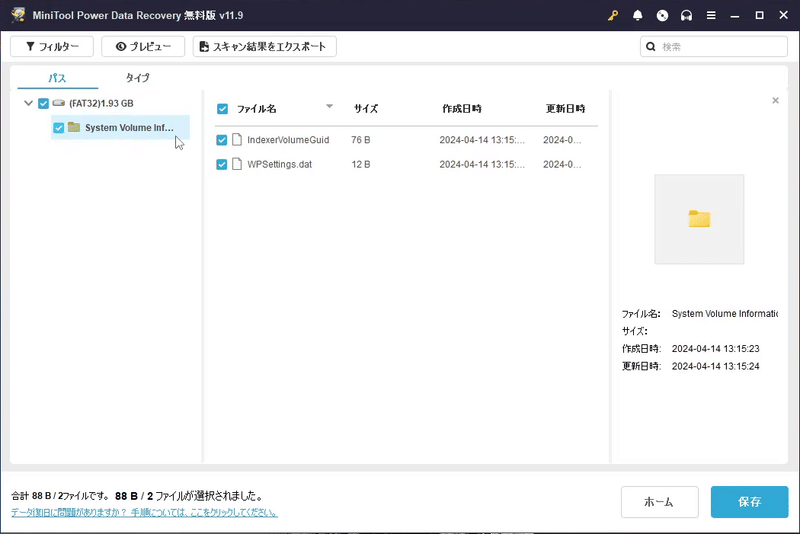Switch to the パス tab
Image resolution: width=800 pixels, height=534 pixels.
tap(57, 78)
